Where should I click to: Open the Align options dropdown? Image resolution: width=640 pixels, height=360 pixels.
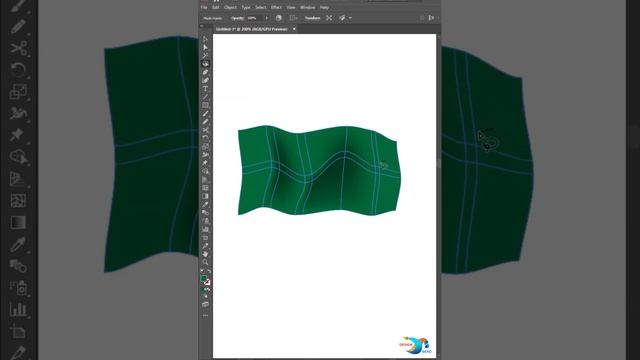pos(293,18)
